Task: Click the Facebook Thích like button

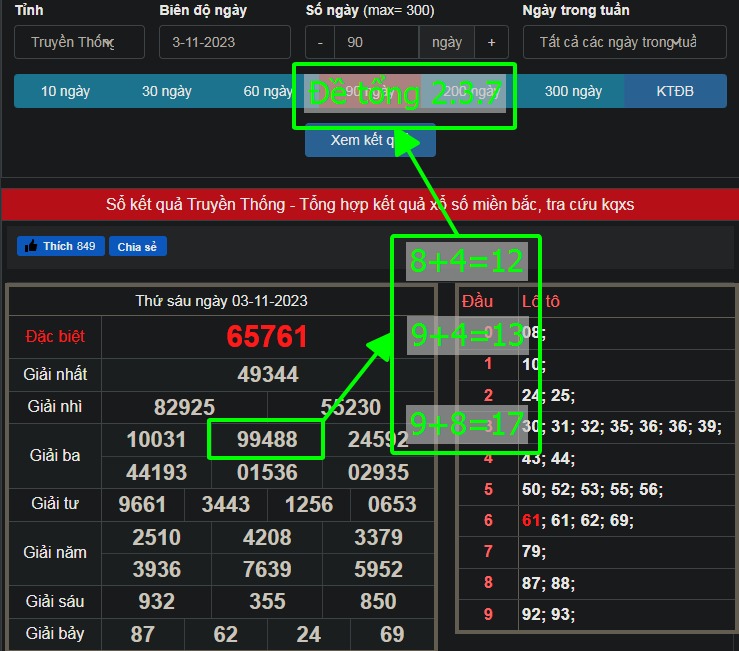Action: tap(60, 246)
